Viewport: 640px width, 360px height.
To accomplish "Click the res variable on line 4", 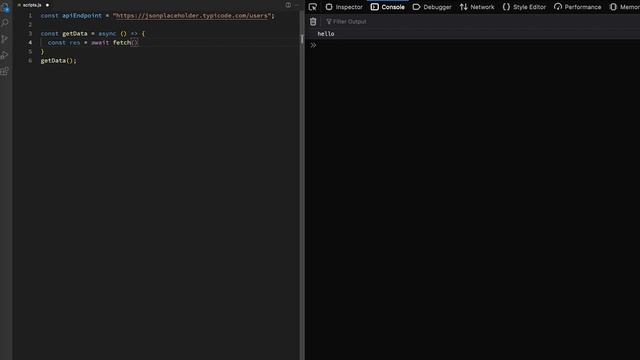I will [x=75, y=42].
